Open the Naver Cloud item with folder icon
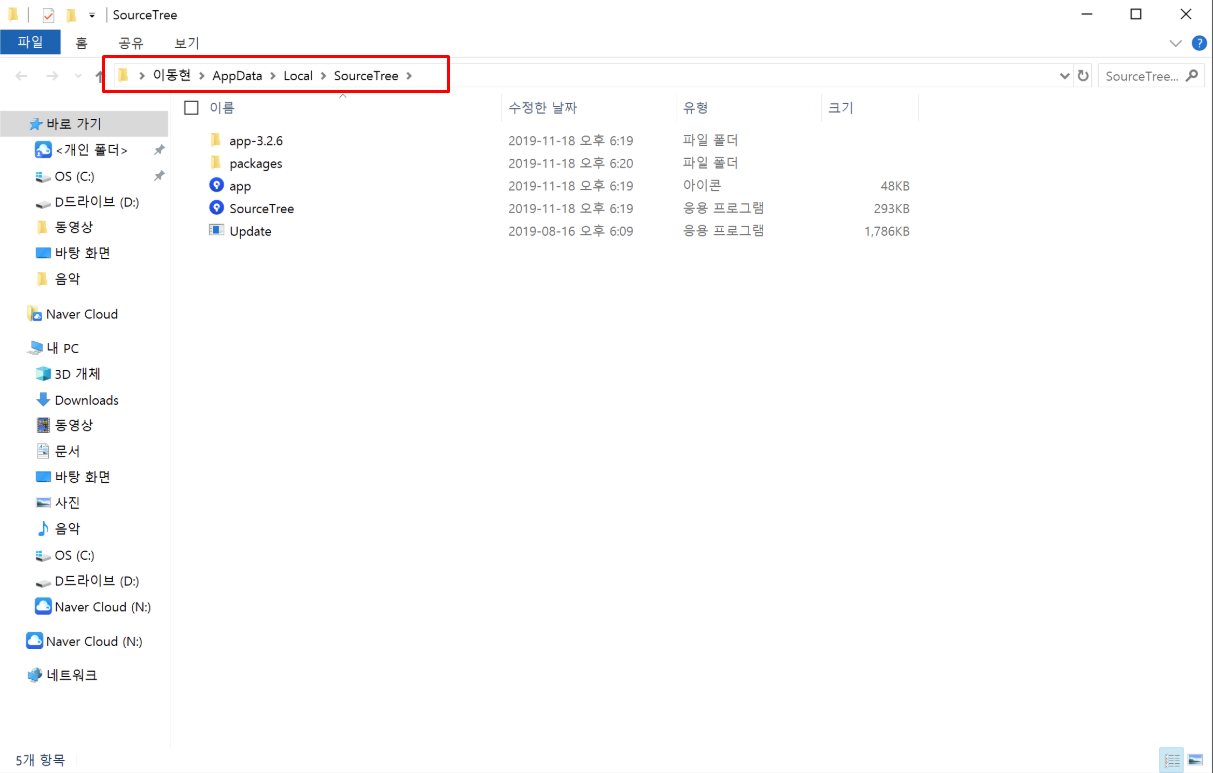The image size is (1213, 773). tap(82, 314)
